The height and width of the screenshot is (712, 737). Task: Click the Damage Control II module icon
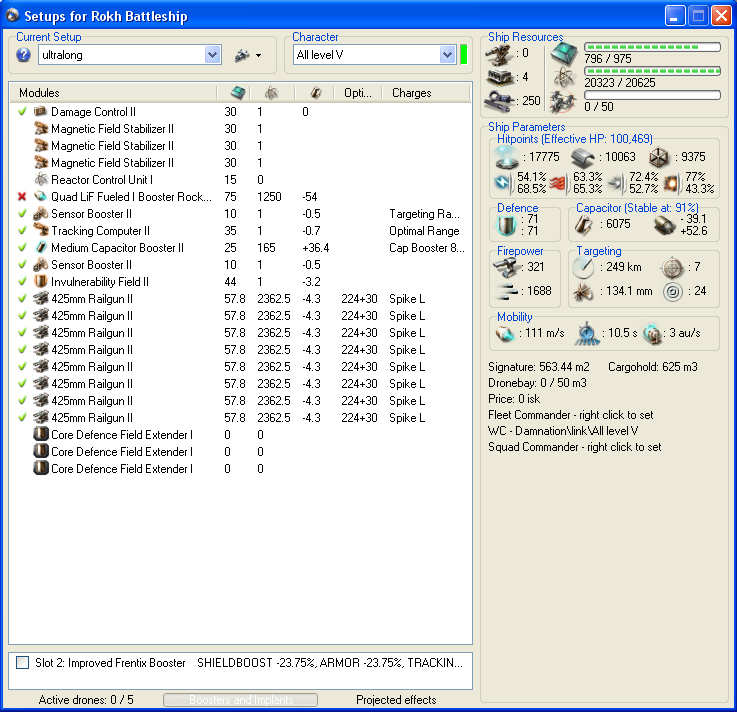pos(41,112)
